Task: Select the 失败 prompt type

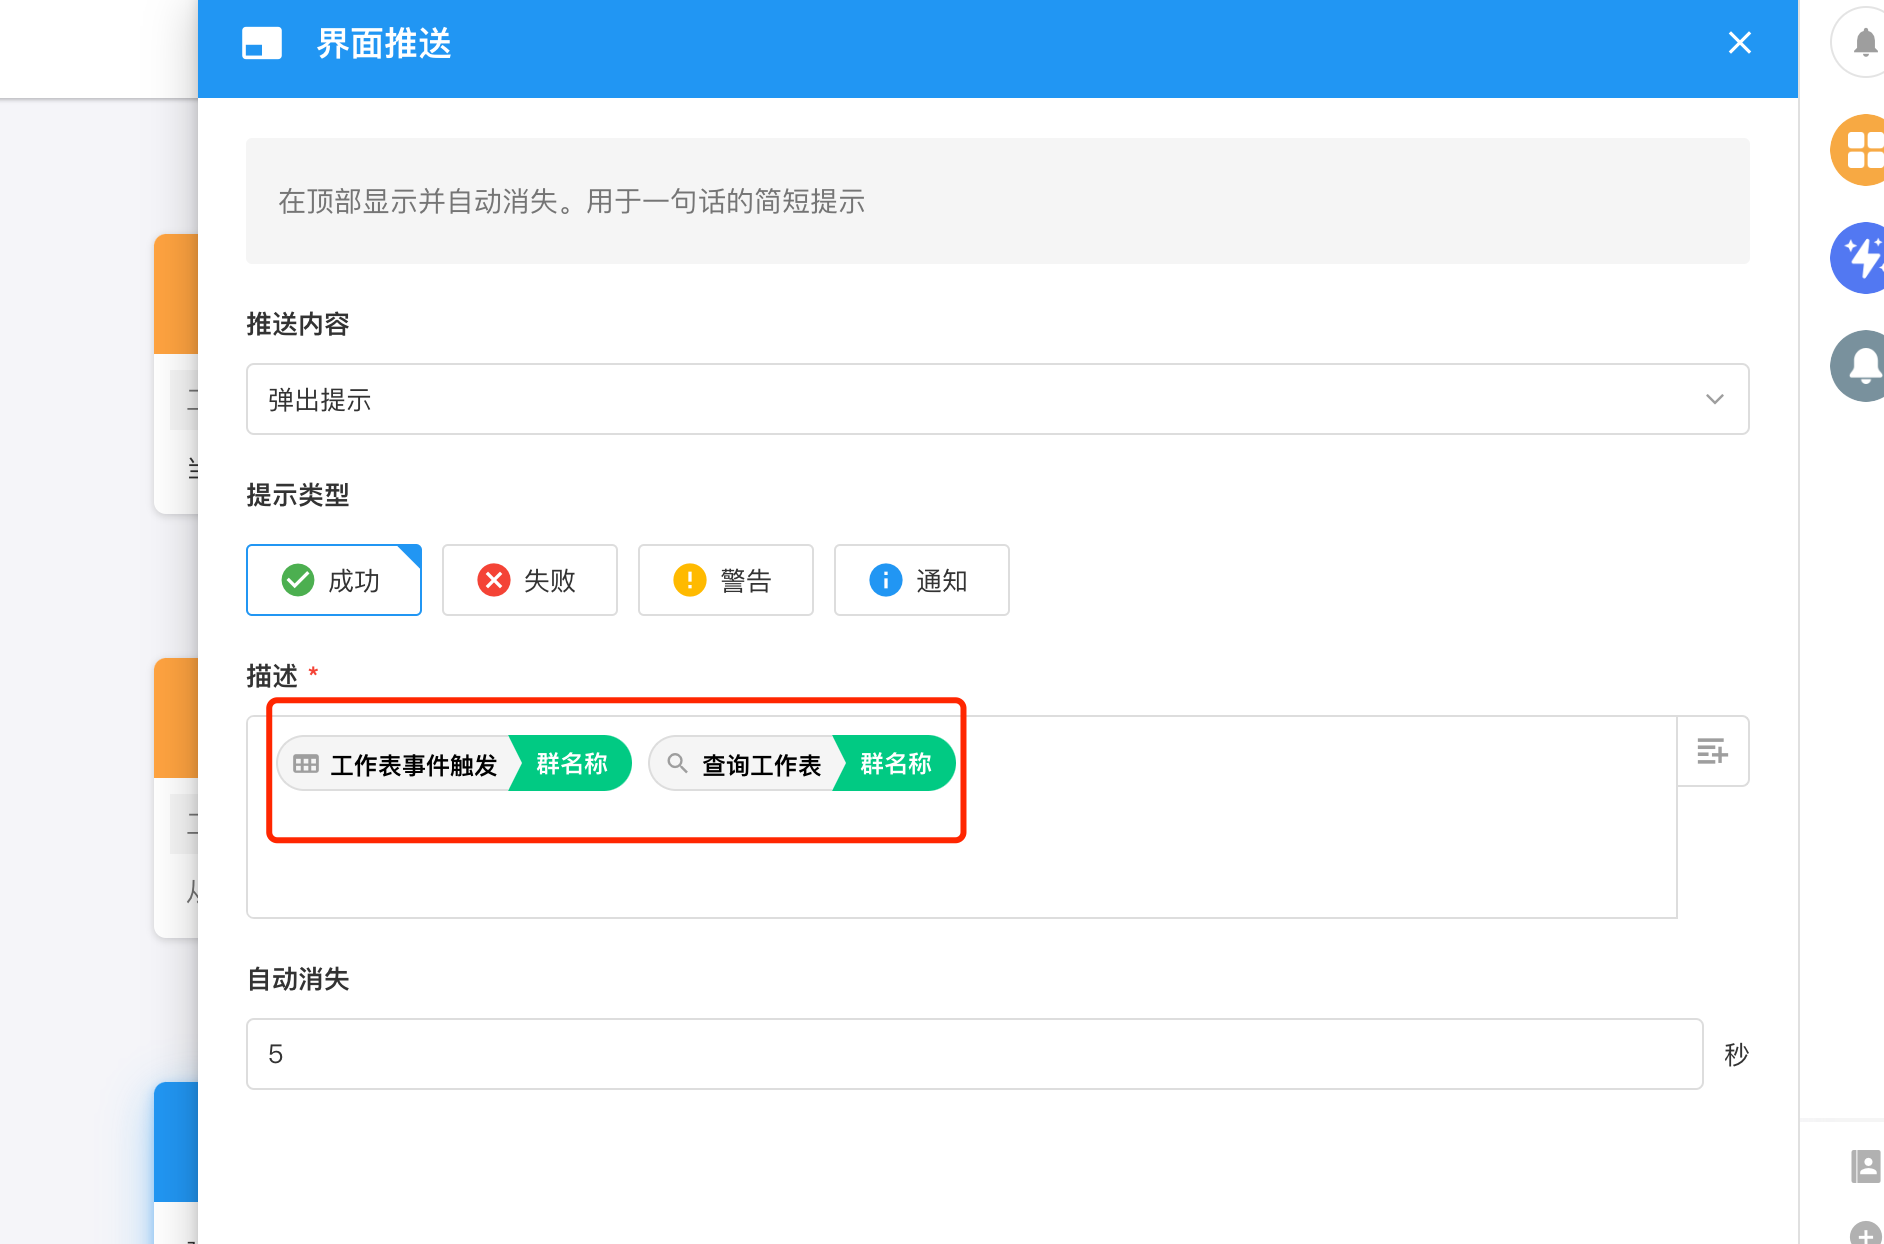Action: (x=530, y=580)
